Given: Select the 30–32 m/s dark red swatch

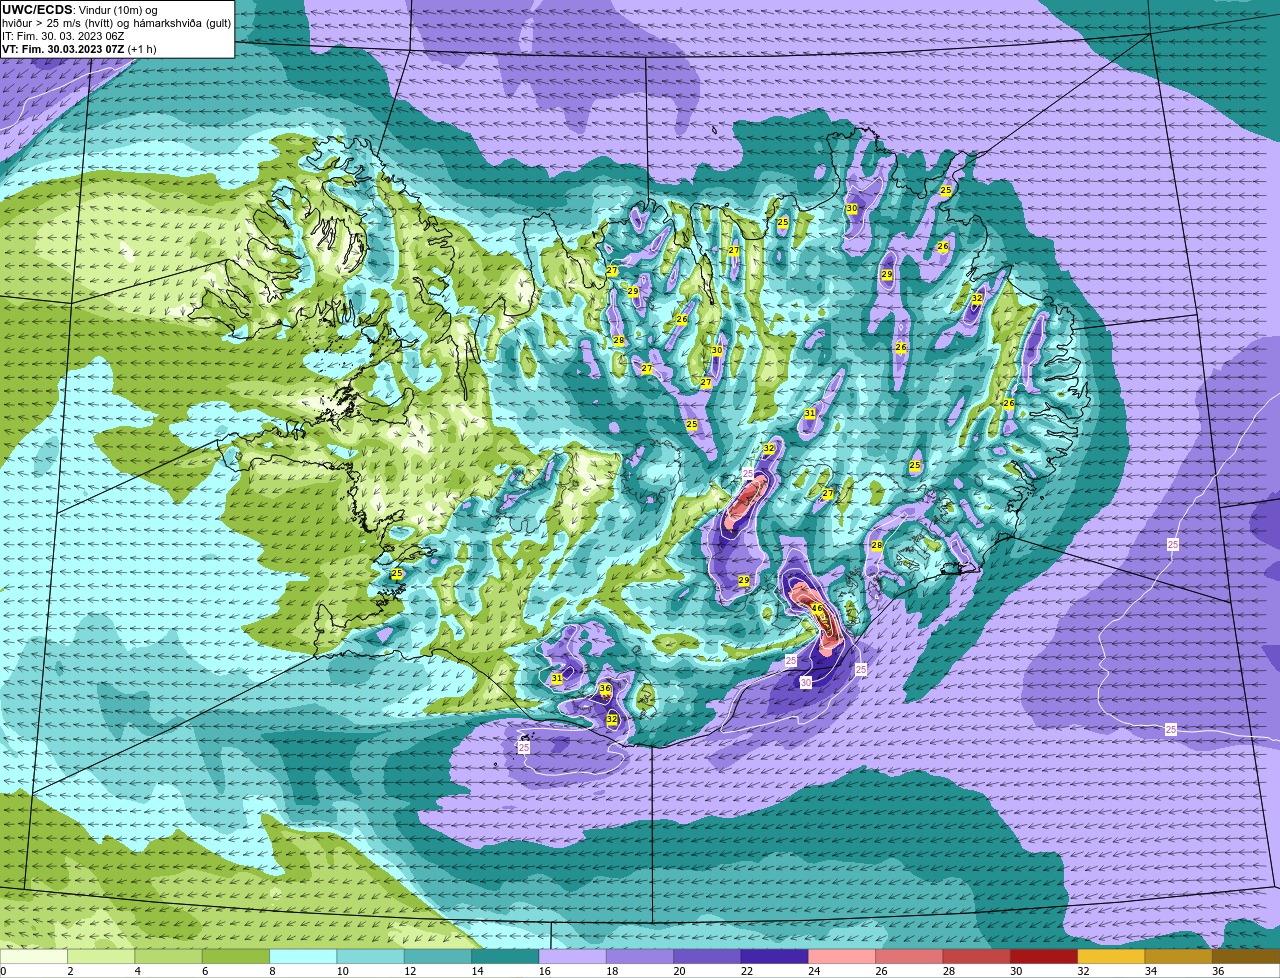Looking at the screenshot, I should (x=1044, y=956).
